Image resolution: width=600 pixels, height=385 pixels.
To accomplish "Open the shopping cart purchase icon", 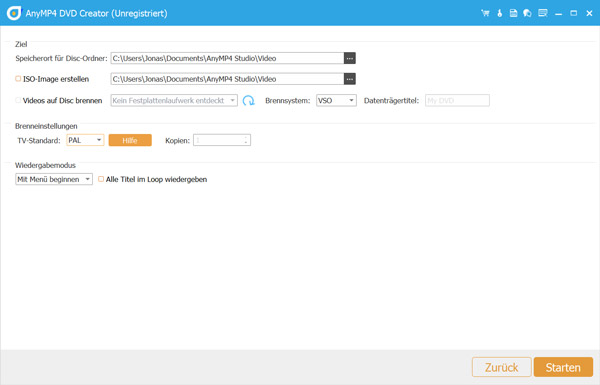I will (485, 13).
